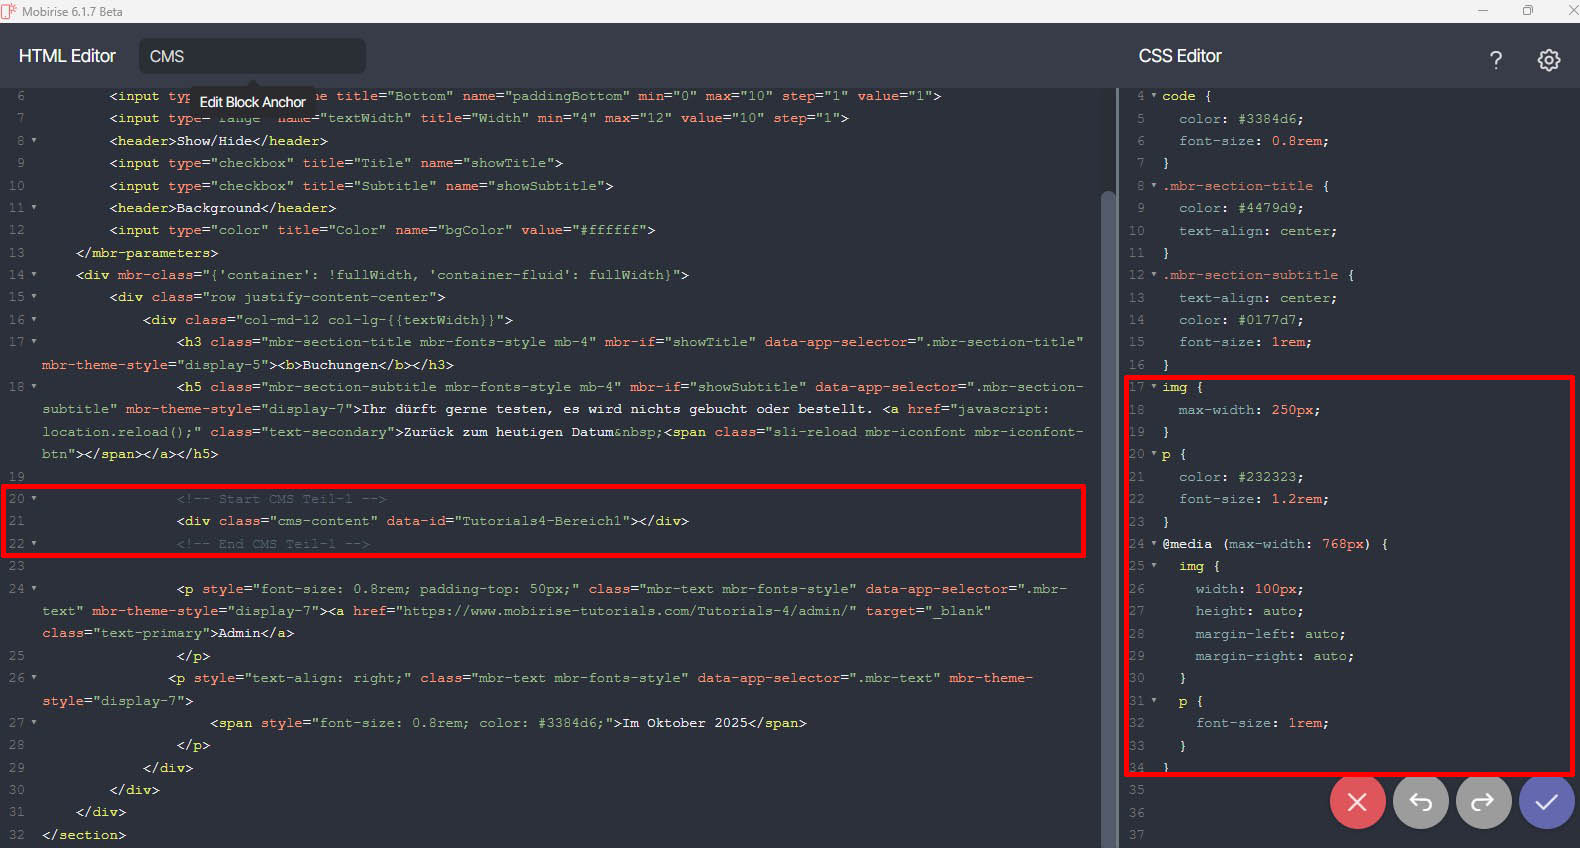Click the undo arrow button
The height and width of the screenshot is (848, 1580).
(1420, 802)
